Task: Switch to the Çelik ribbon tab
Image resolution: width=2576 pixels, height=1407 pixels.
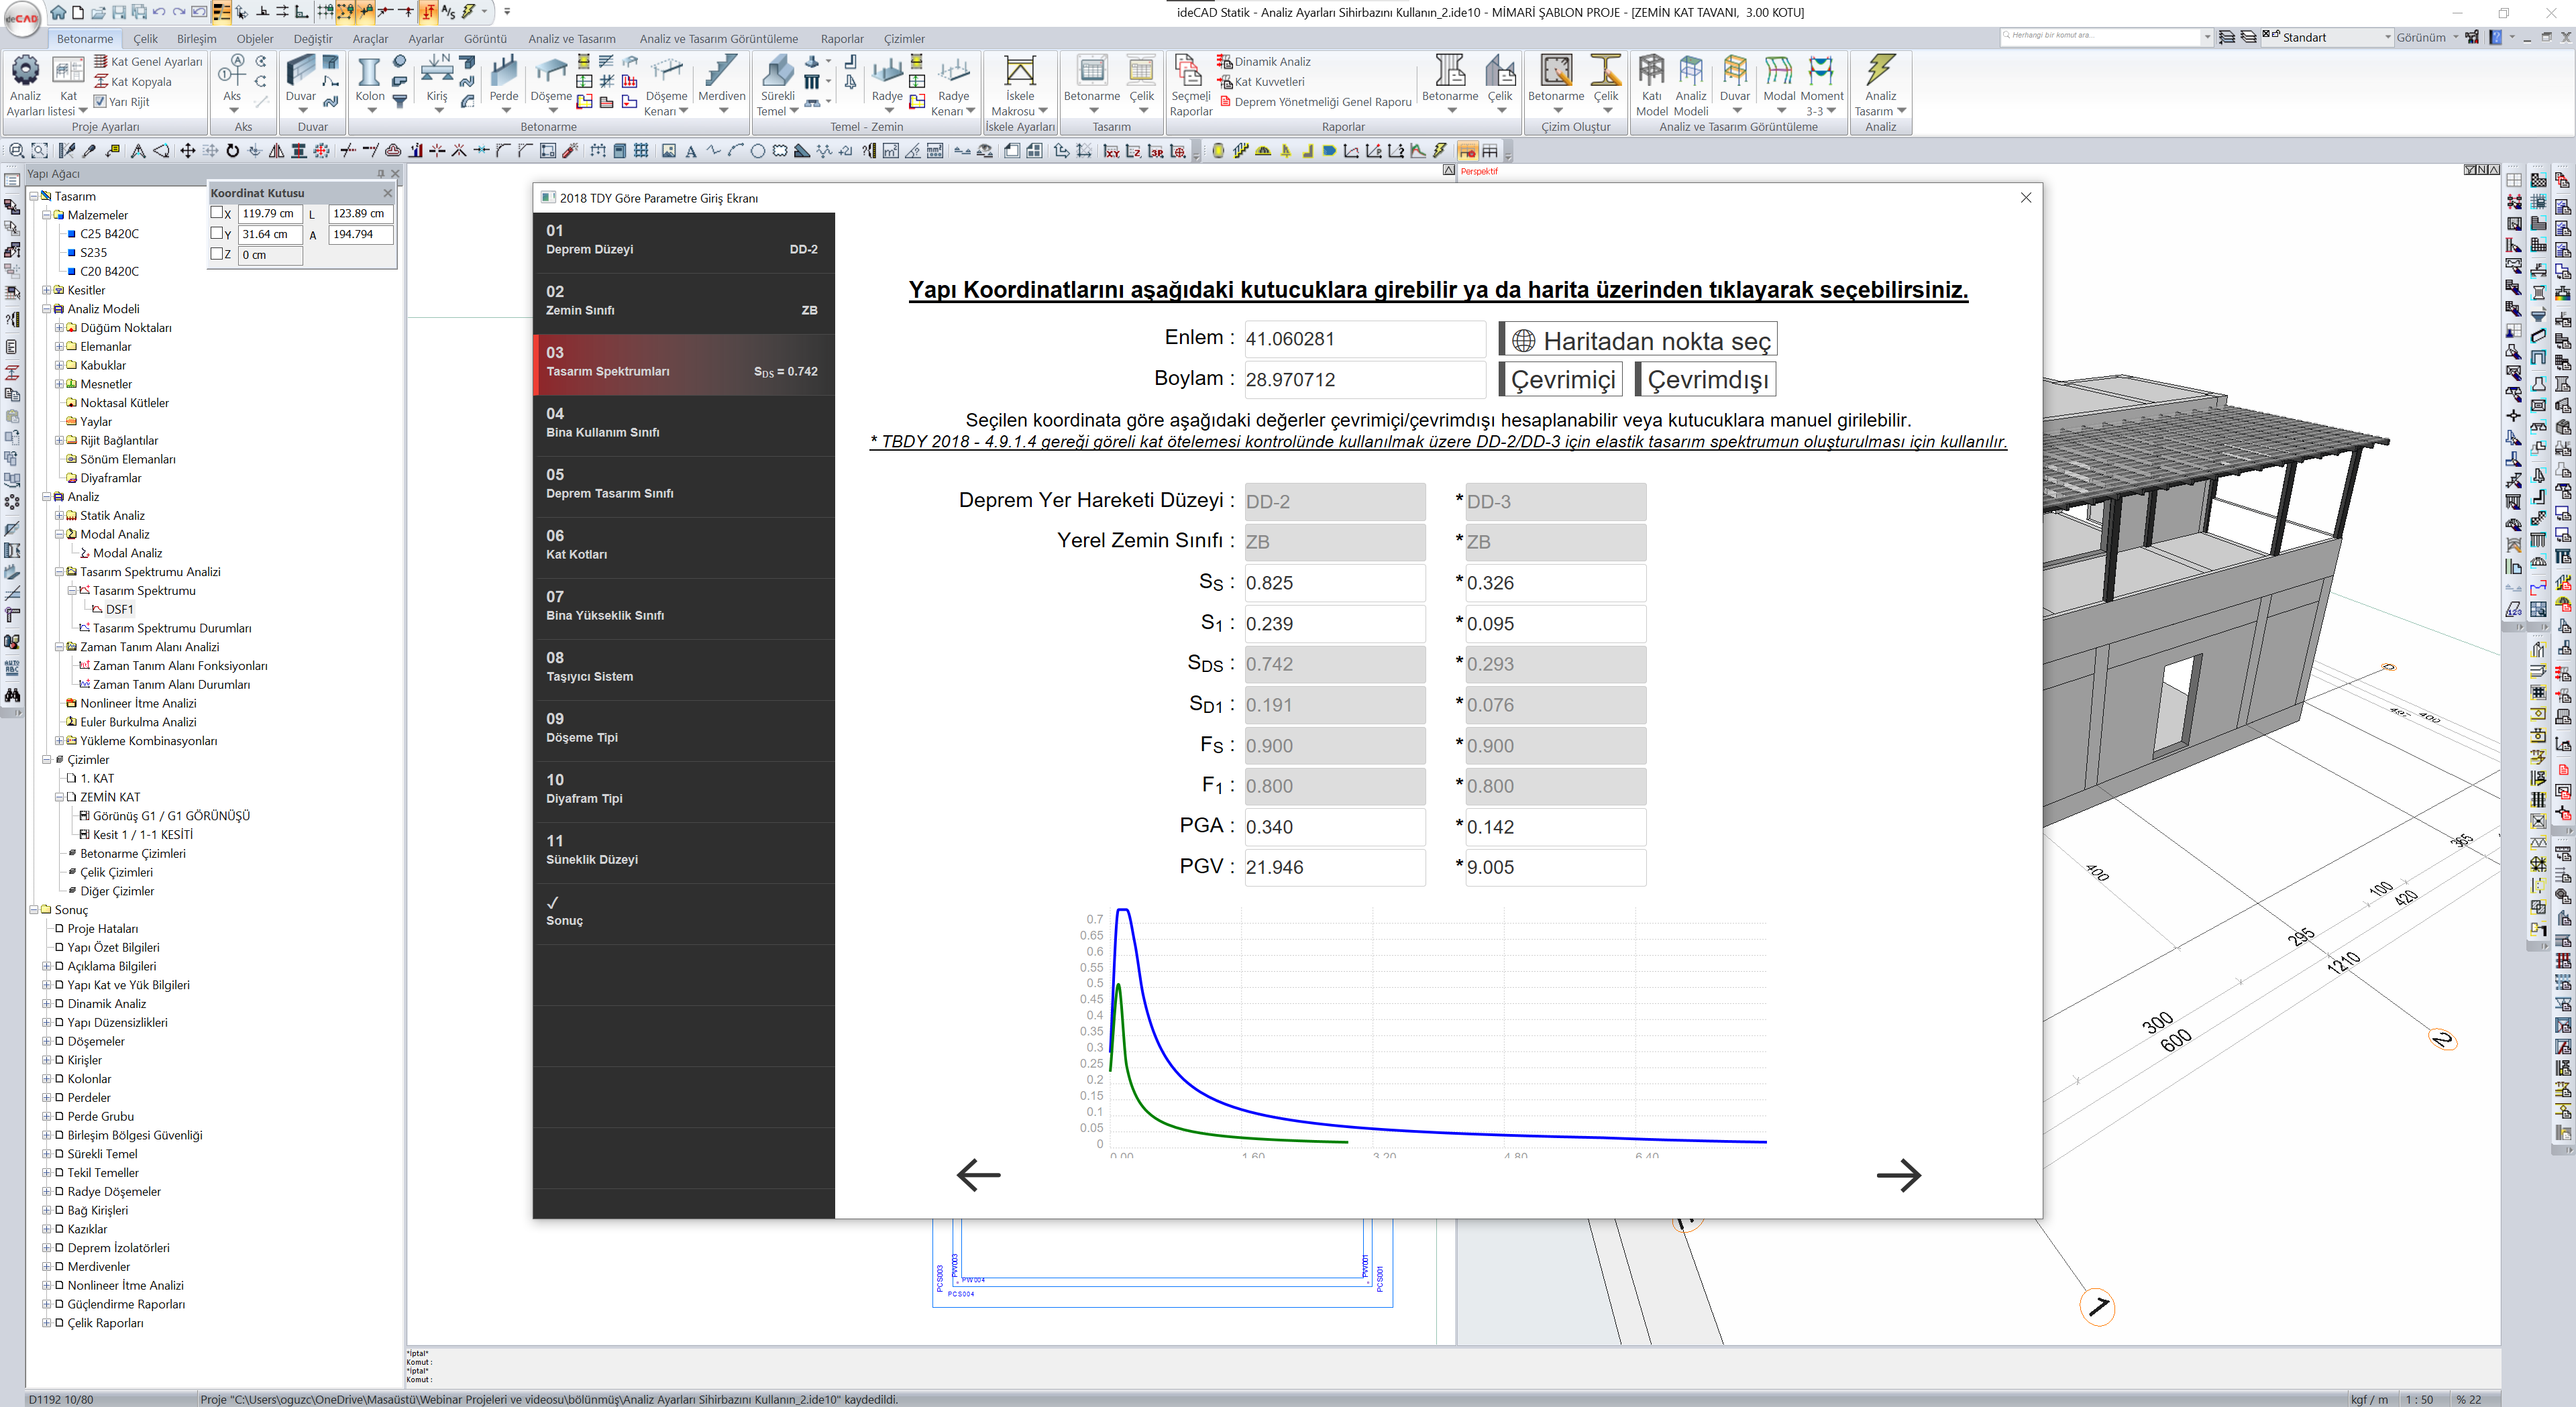Action: 146,39
